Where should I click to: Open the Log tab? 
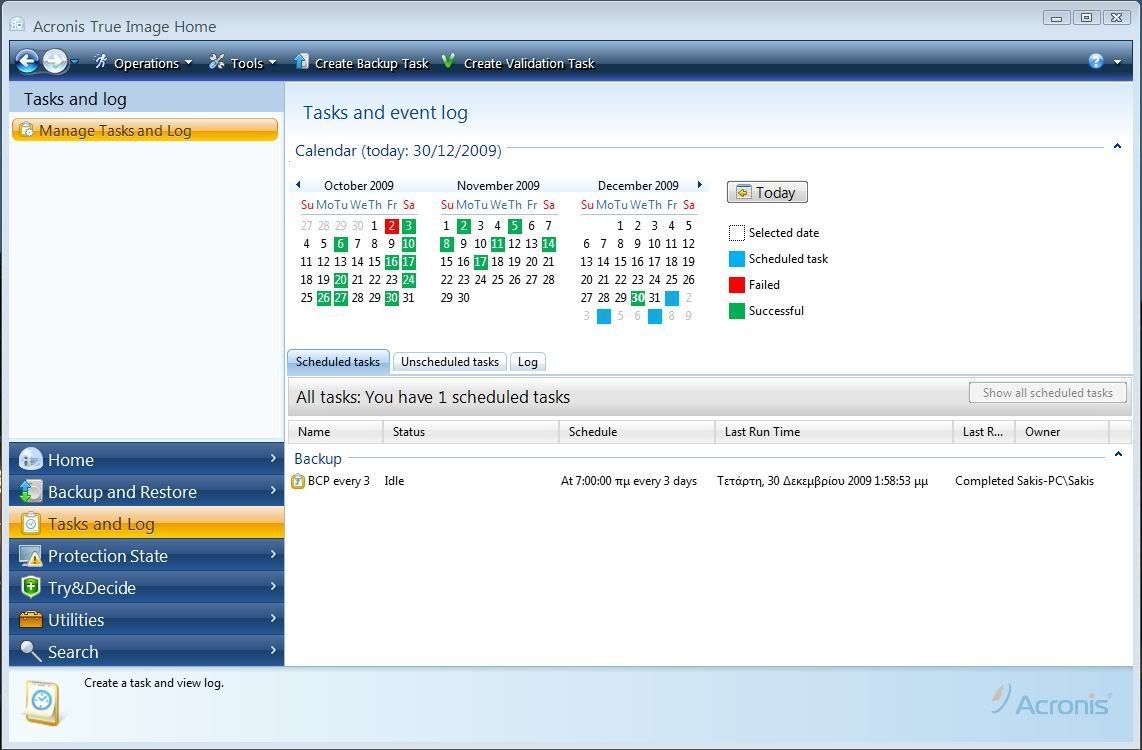[527, 361]
